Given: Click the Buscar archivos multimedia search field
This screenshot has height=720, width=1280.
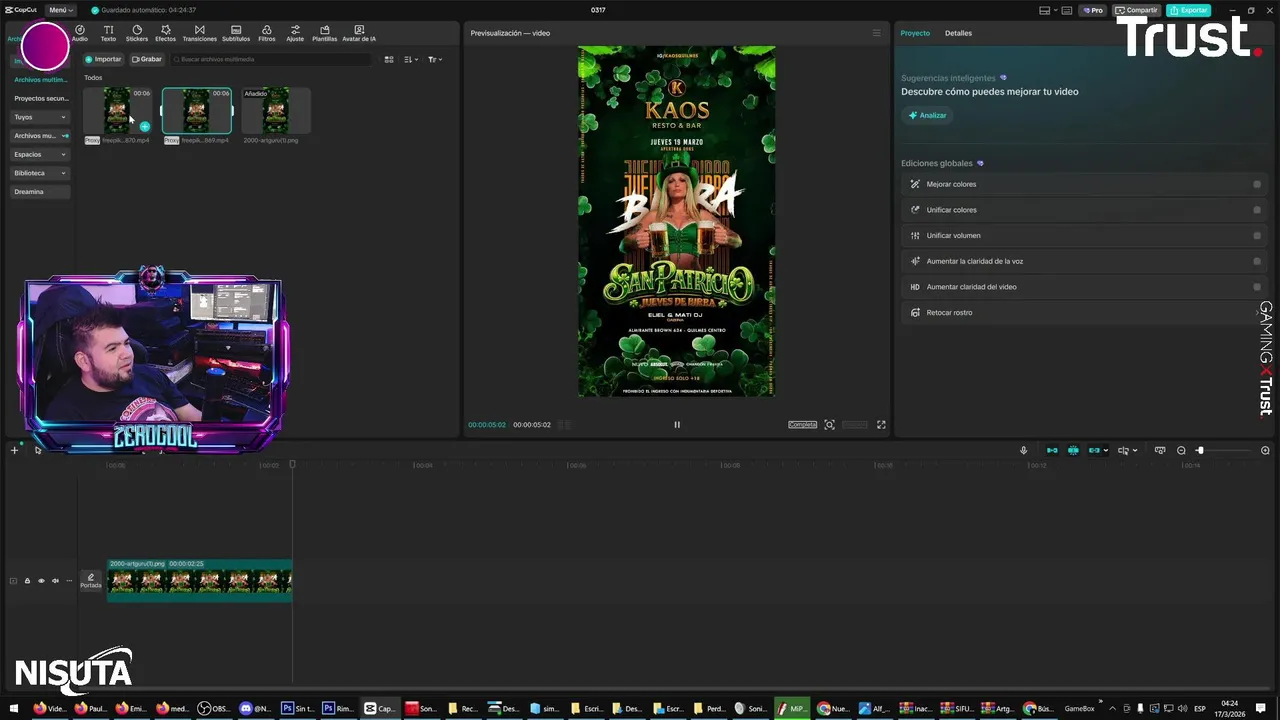Looking at the screenshot, I should point(270,59).
